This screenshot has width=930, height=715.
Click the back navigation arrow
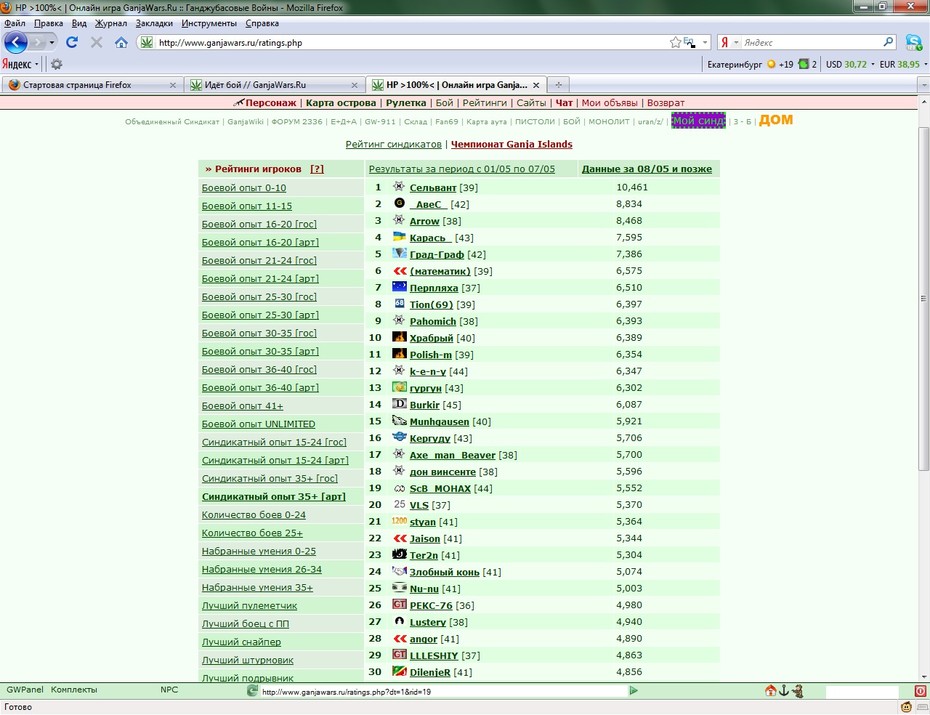coord(16,42)
